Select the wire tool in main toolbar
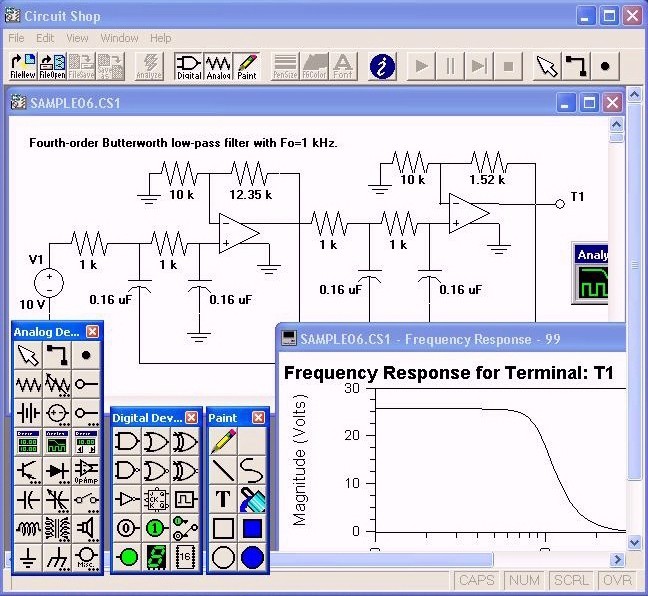 [x=576, y=66]
